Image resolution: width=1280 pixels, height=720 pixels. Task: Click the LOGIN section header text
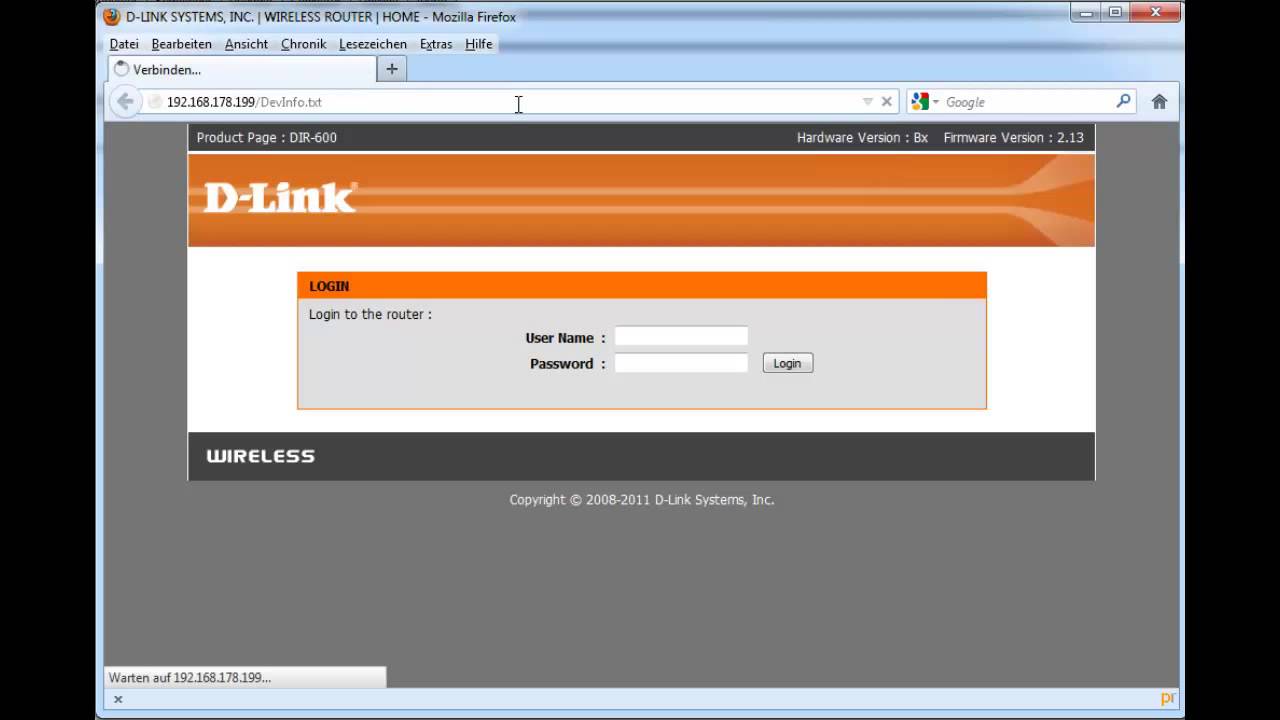[x=329, y=286]
